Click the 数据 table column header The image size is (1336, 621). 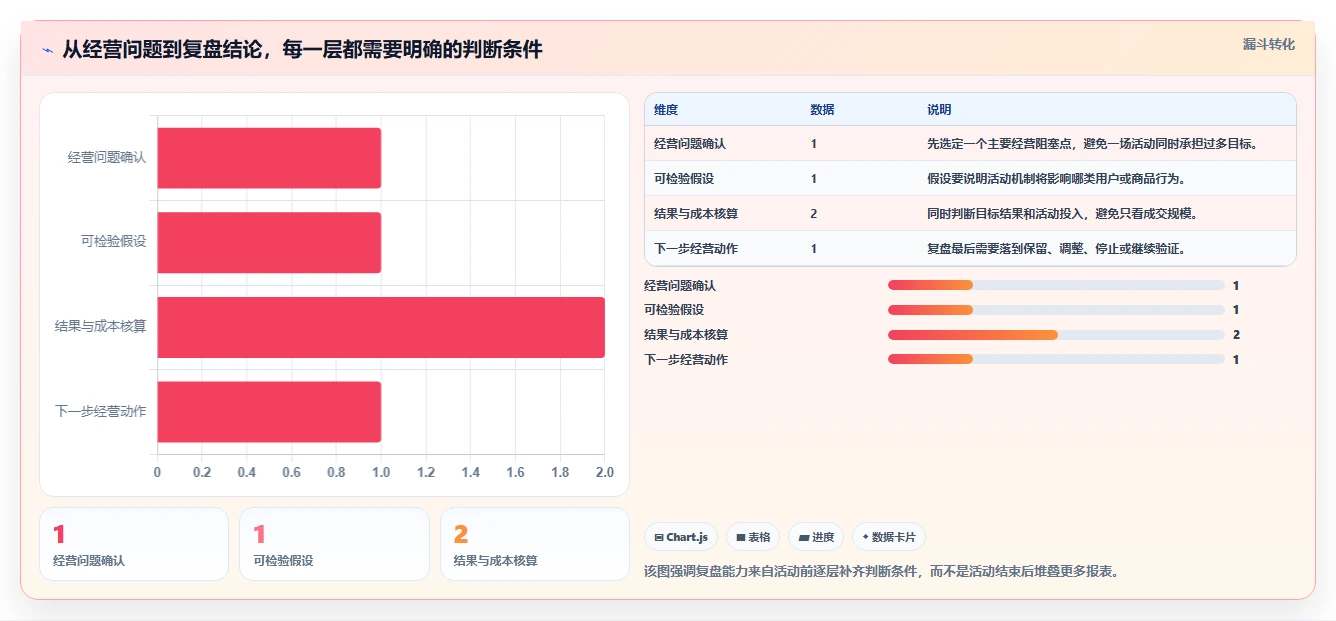822,110
